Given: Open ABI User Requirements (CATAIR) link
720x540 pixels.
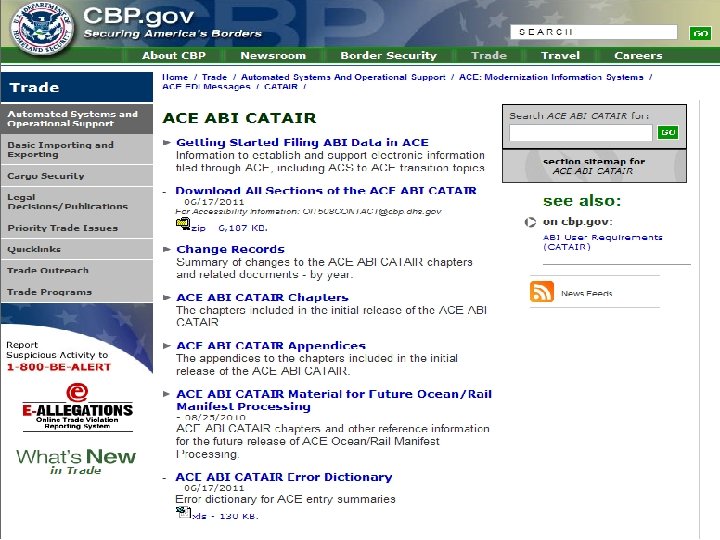Looking at the screenshot, I should coord(602,242).
